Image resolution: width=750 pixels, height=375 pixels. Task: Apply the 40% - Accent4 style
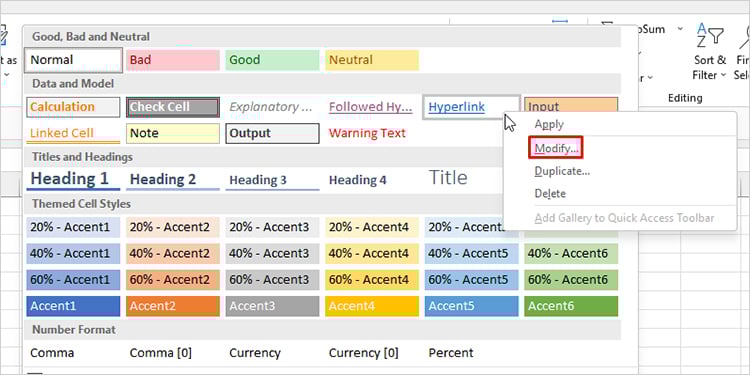tap(372, 254)
